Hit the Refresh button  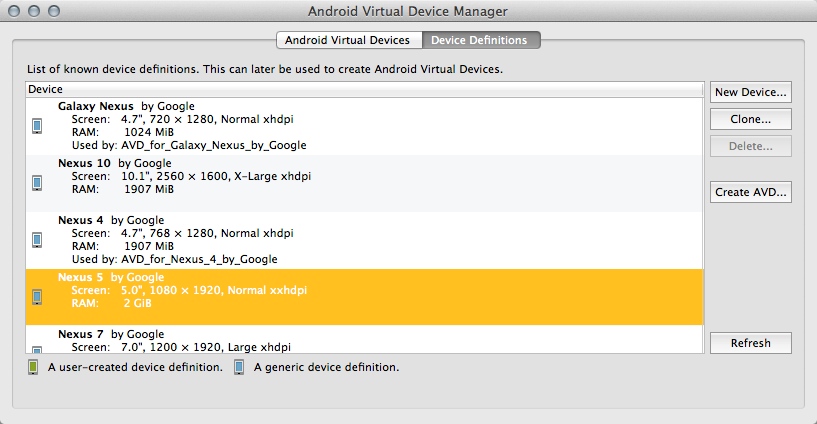tap(750, 343)
